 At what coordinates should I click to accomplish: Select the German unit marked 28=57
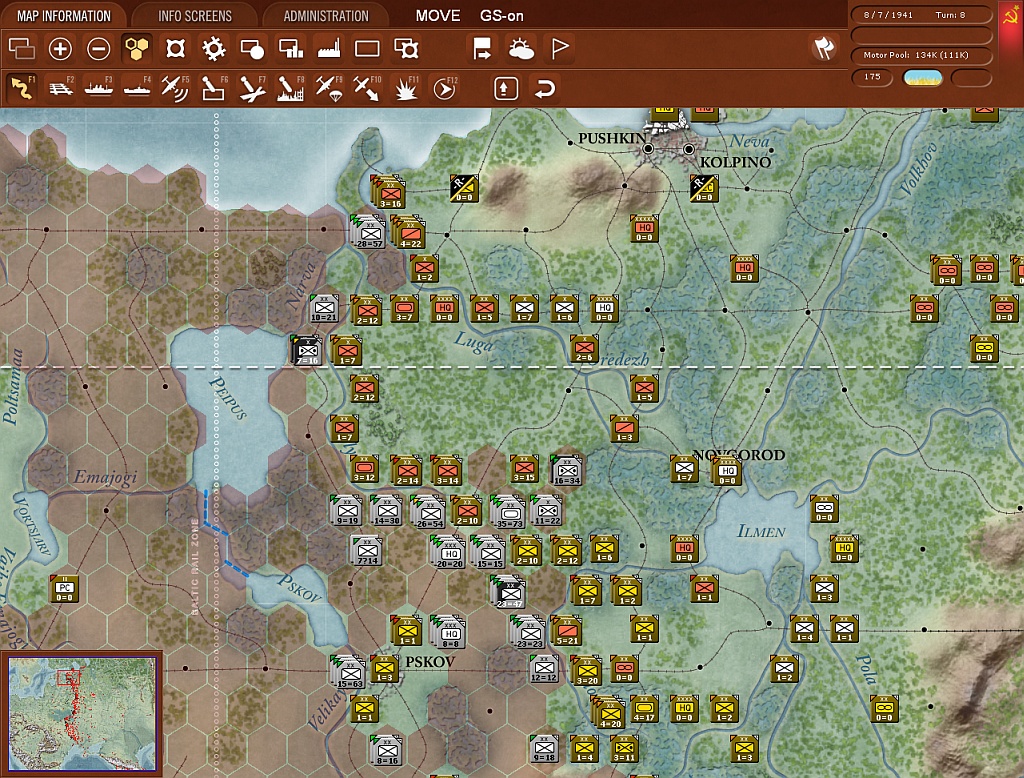[370, 231]
